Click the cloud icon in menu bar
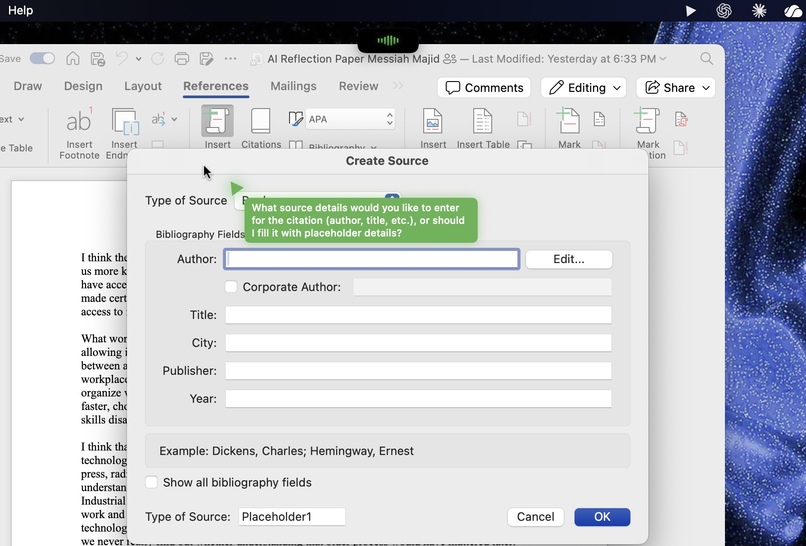Screen dimensions: 806x546 [x=793, y=11]
